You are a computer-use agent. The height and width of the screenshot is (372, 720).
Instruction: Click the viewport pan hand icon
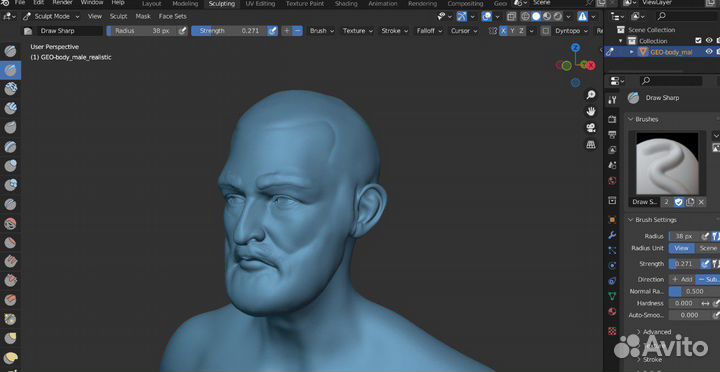coord(591,111)
